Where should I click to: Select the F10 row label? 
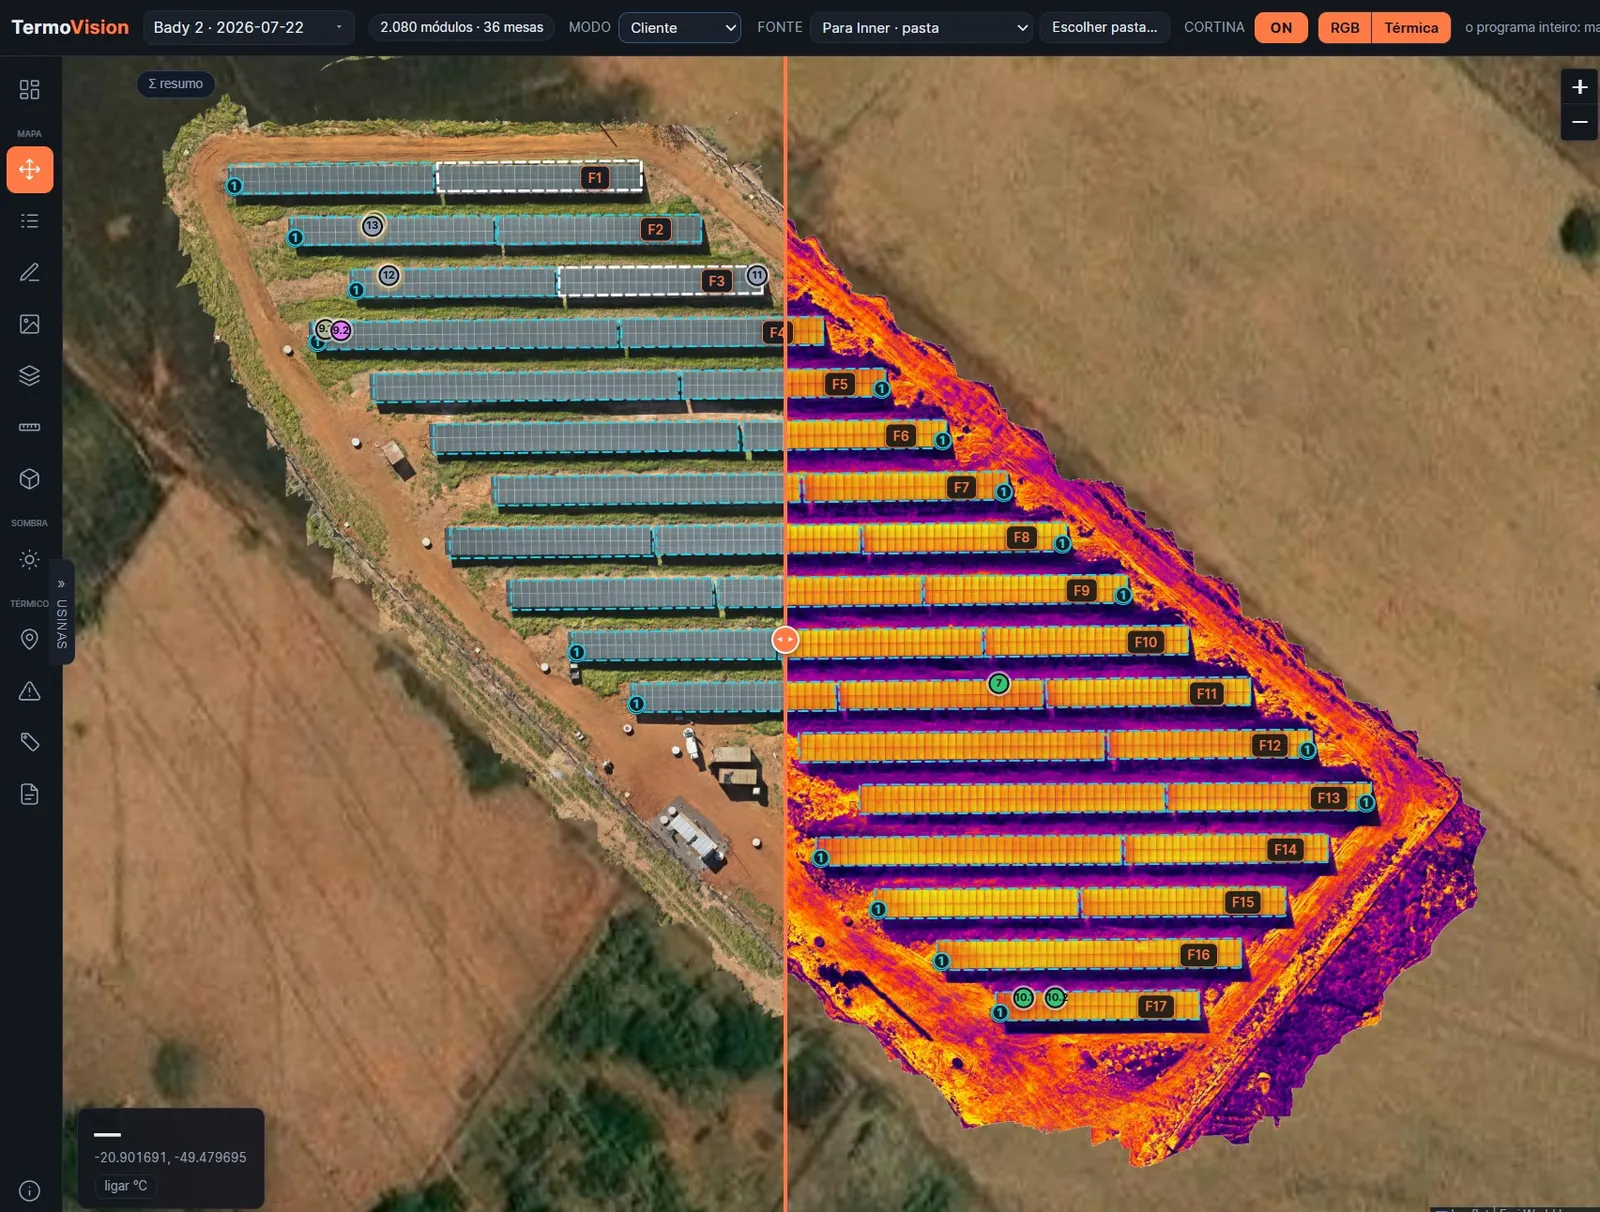pyautogui.click(x=1145, y=642)
